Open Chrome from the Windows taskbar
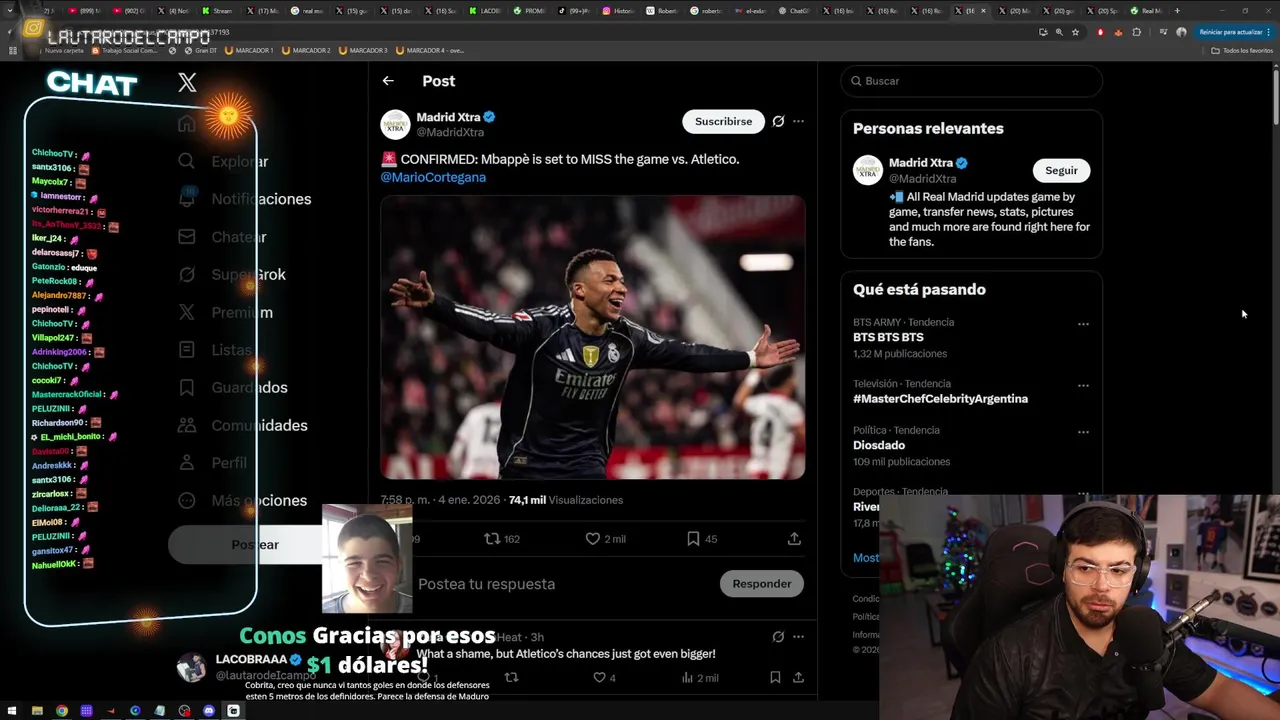The image size is (1280, 720). (62, 711)
